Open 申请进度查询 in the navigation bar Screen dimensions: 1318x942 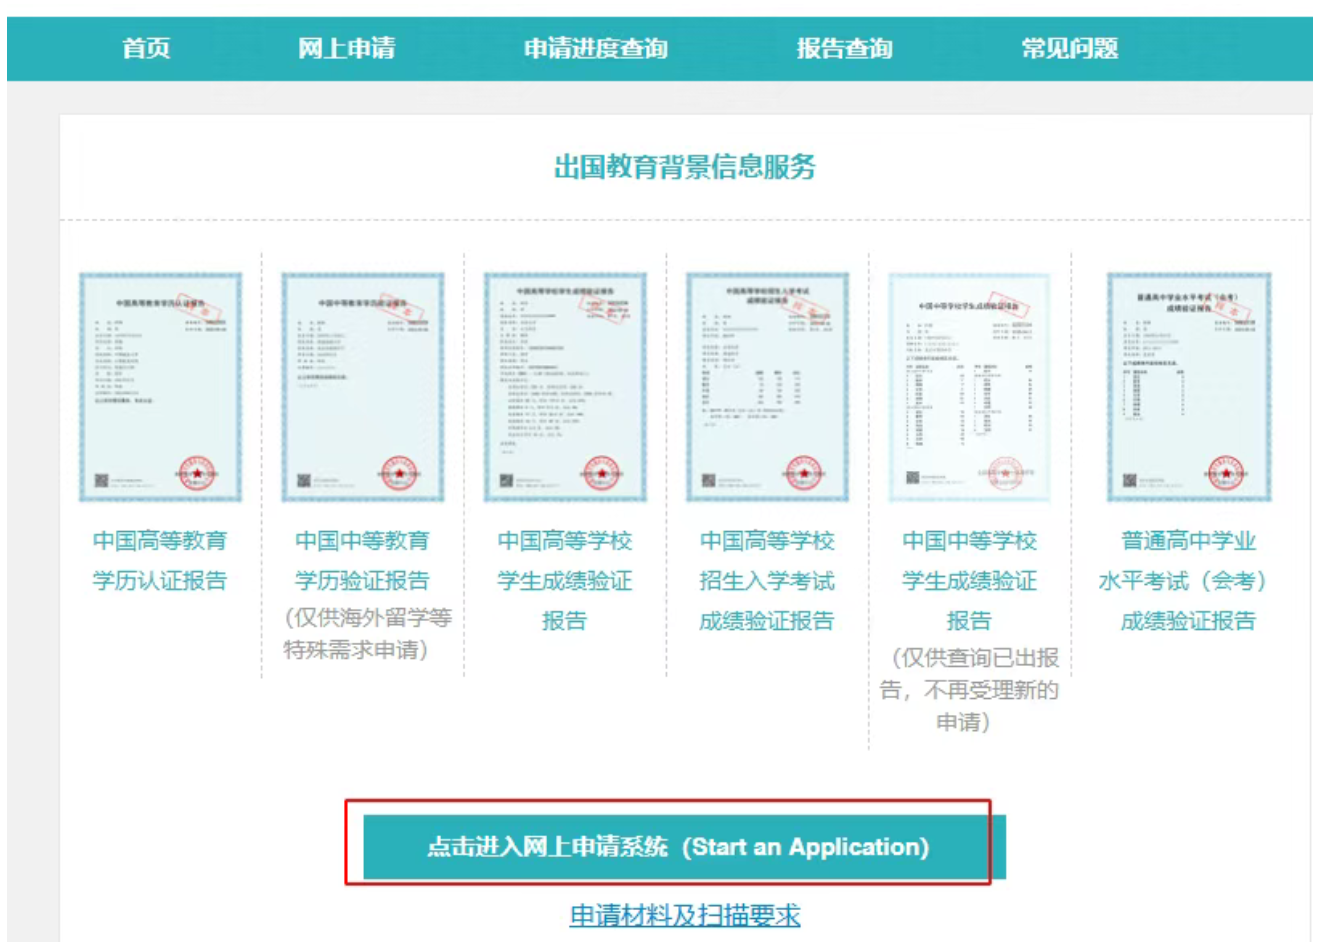595,48
